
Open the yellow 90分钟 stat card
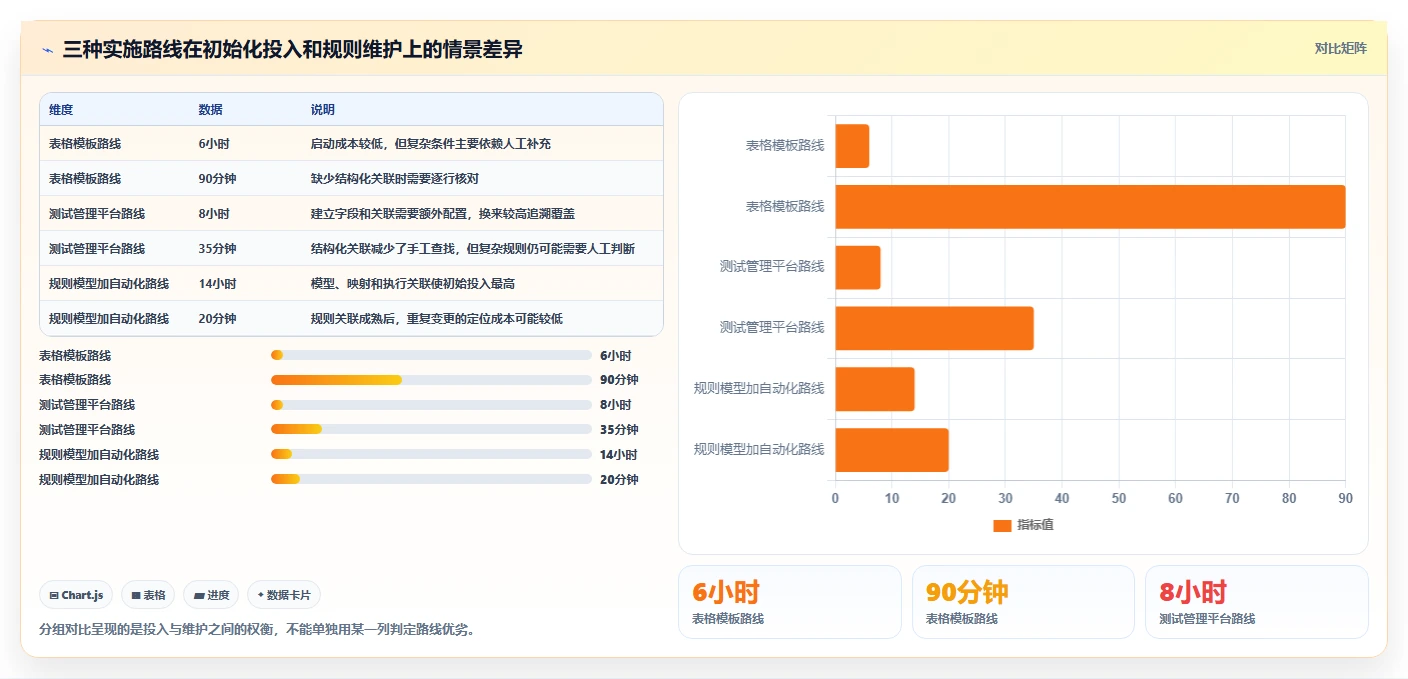(x=1023, y=602)
